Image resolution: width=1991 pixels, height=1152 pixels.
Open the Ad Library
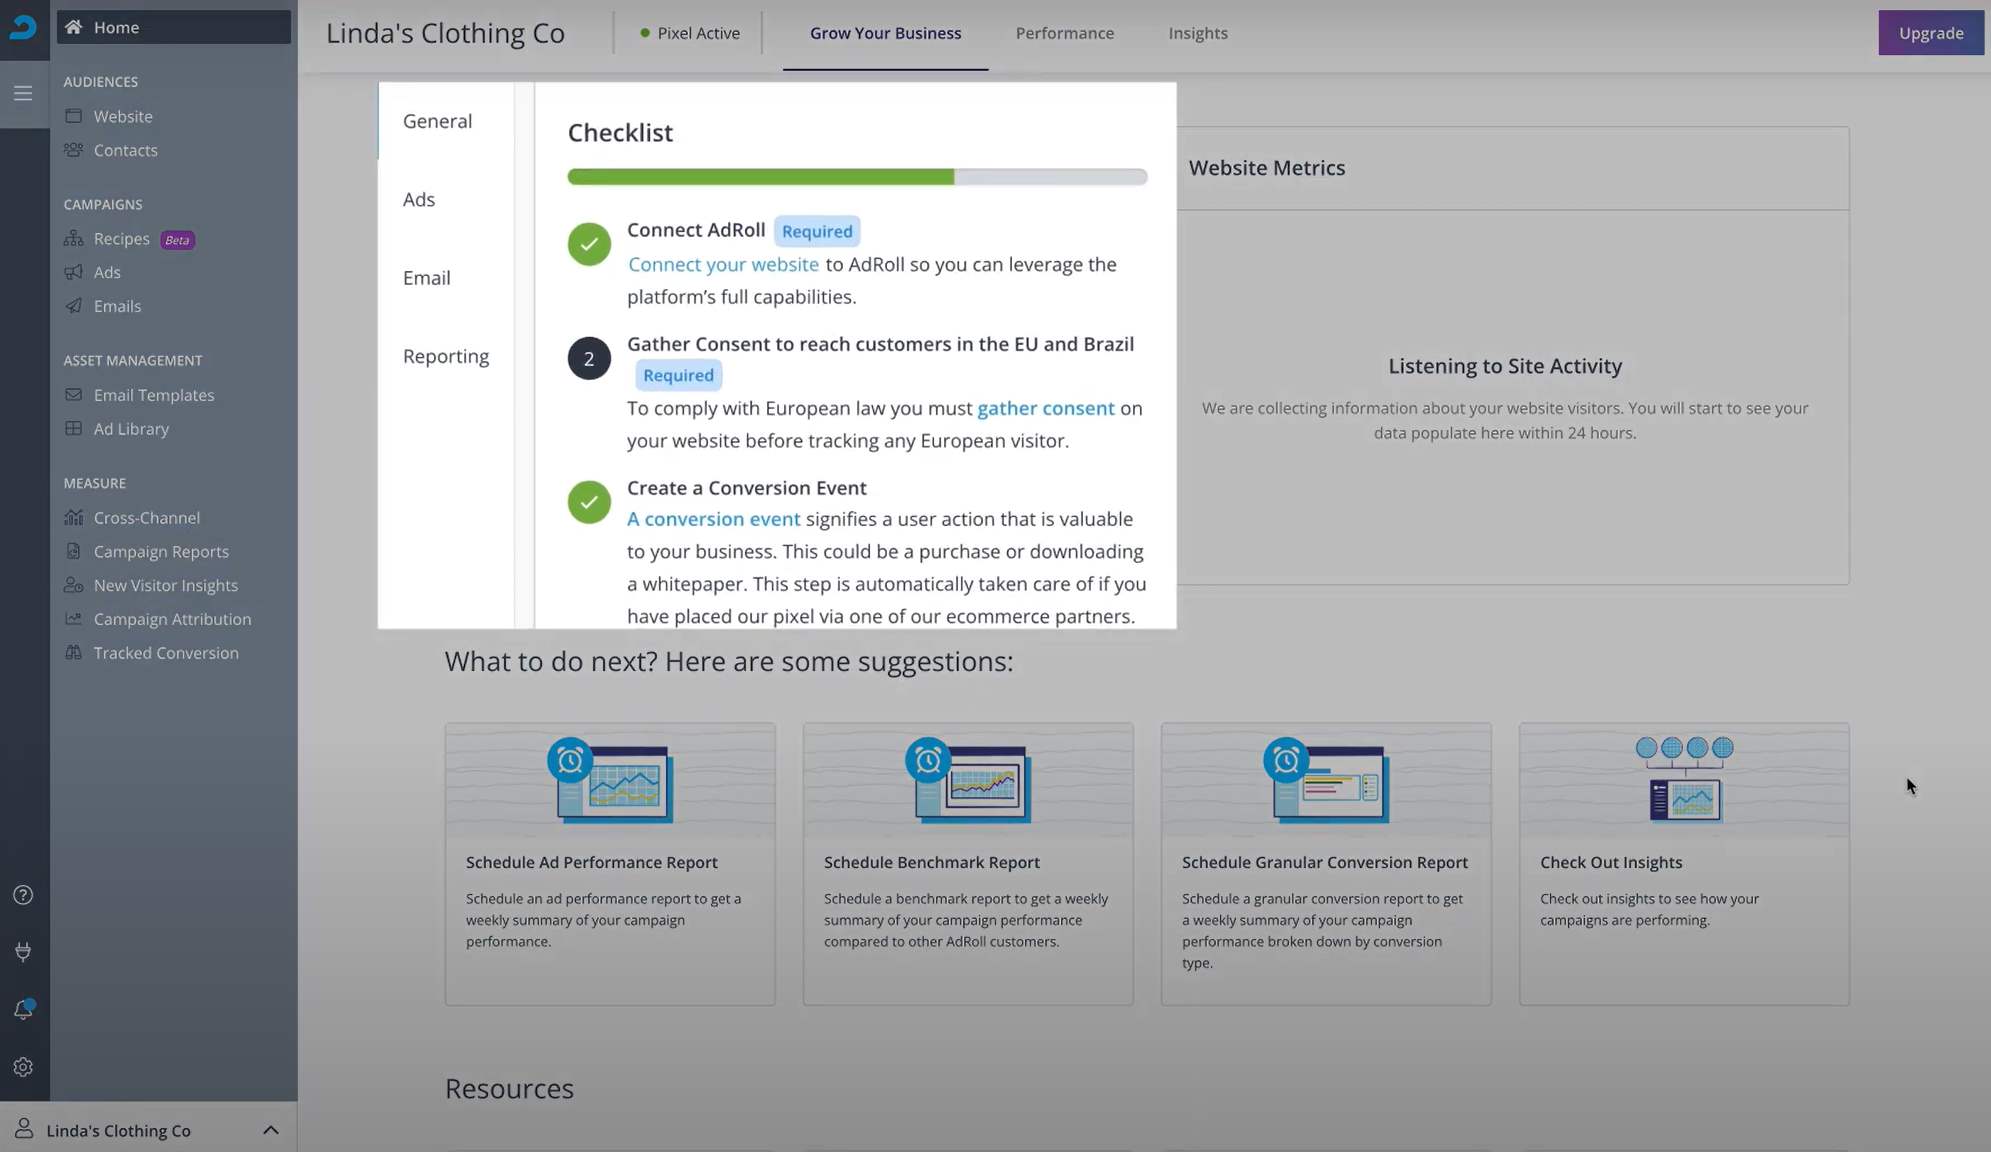(x=131, y=428)
